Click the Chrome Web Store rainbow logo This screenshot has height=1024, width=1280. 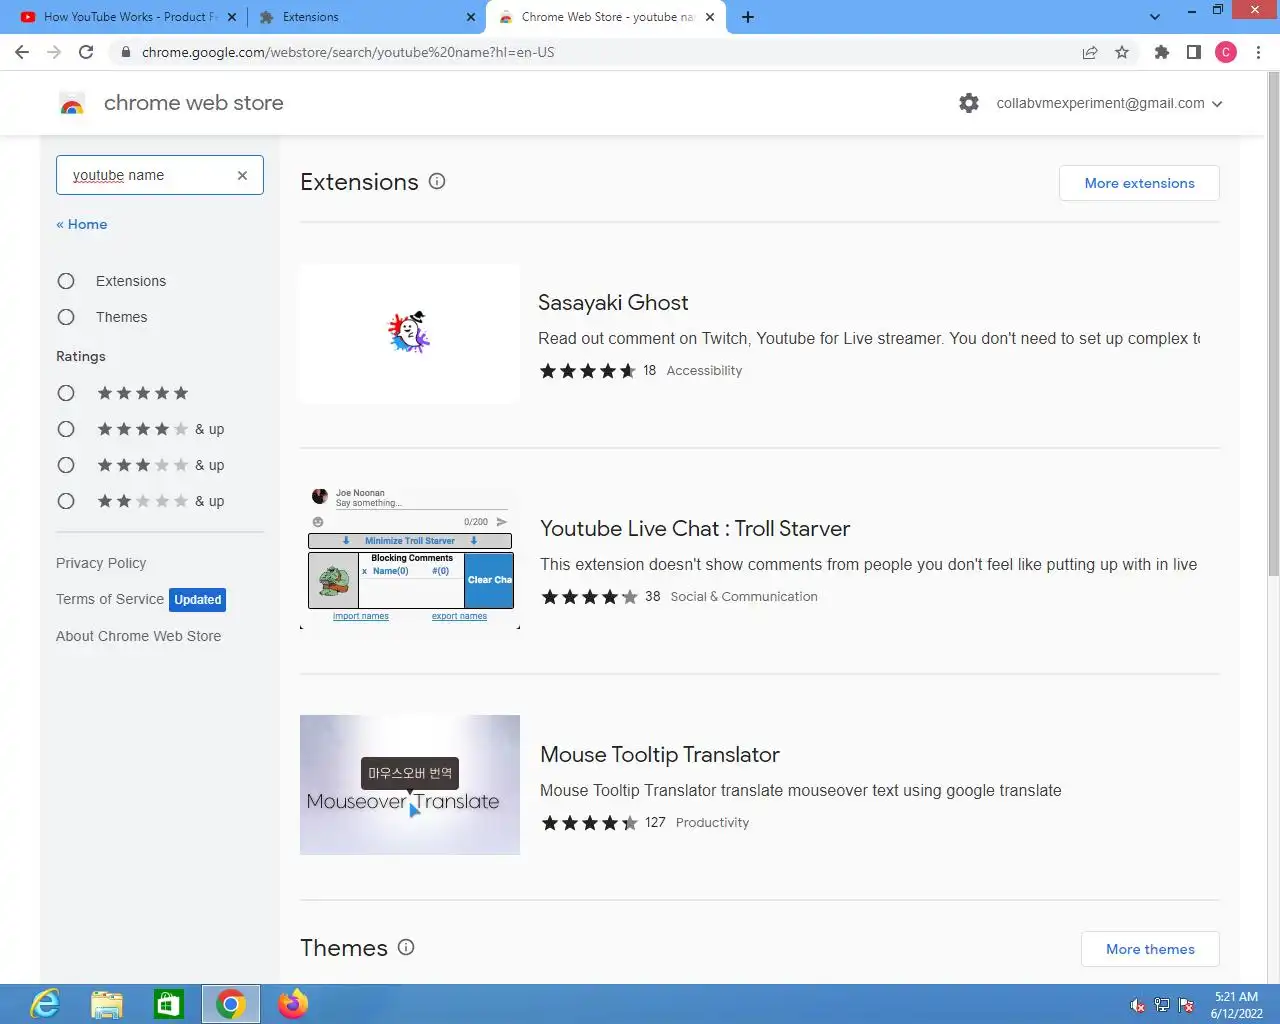tap(72, 103)
